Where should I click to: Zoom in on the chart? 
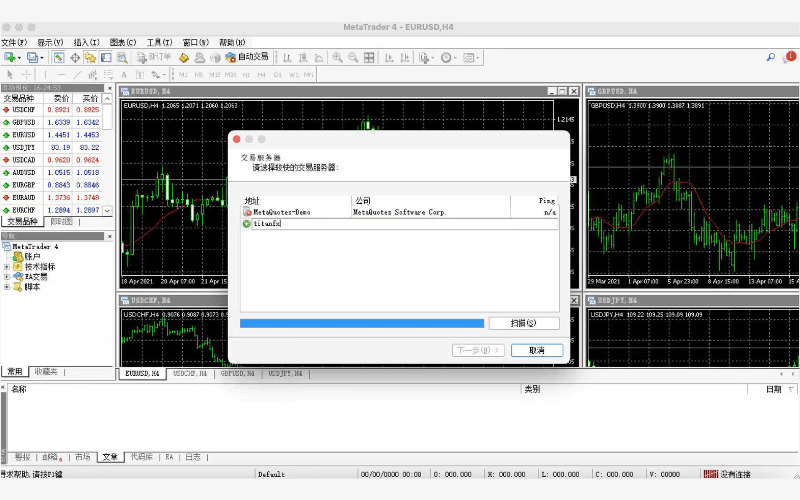coord(337,58)
